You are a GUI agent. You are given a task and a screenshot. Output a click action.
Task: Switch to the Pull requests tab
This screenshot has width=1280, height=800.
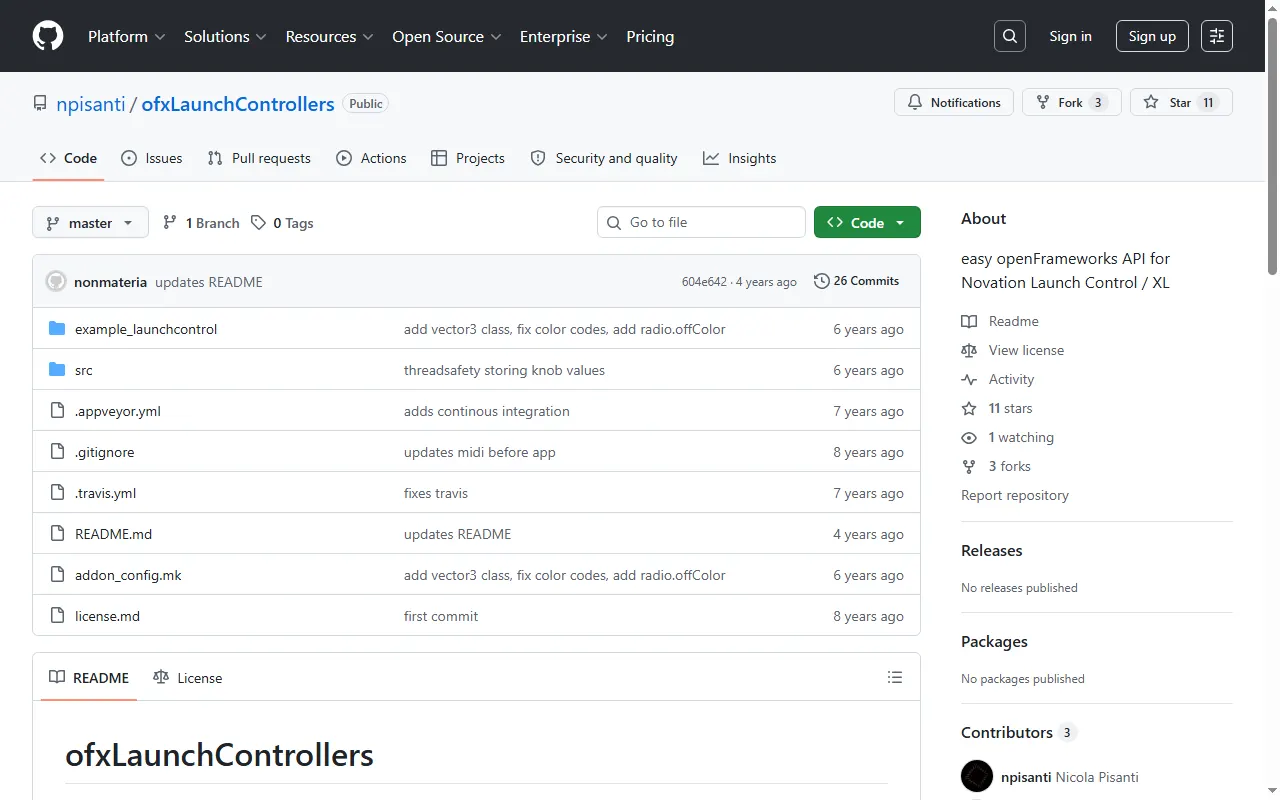pyautogui.click(x=259, y=158)
